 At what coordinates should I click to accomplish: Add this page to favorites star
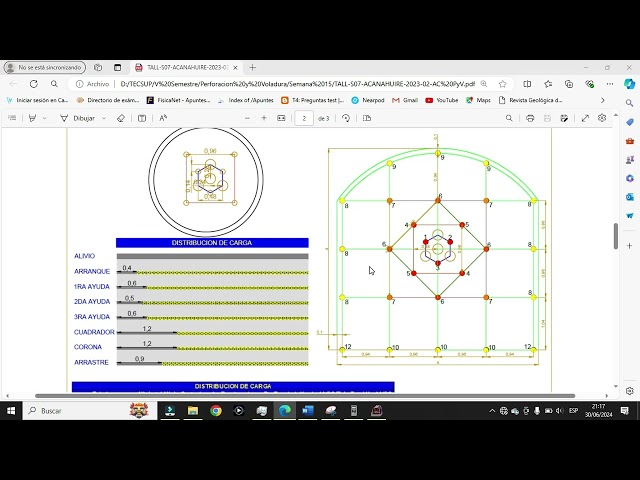tap(502, 84)
